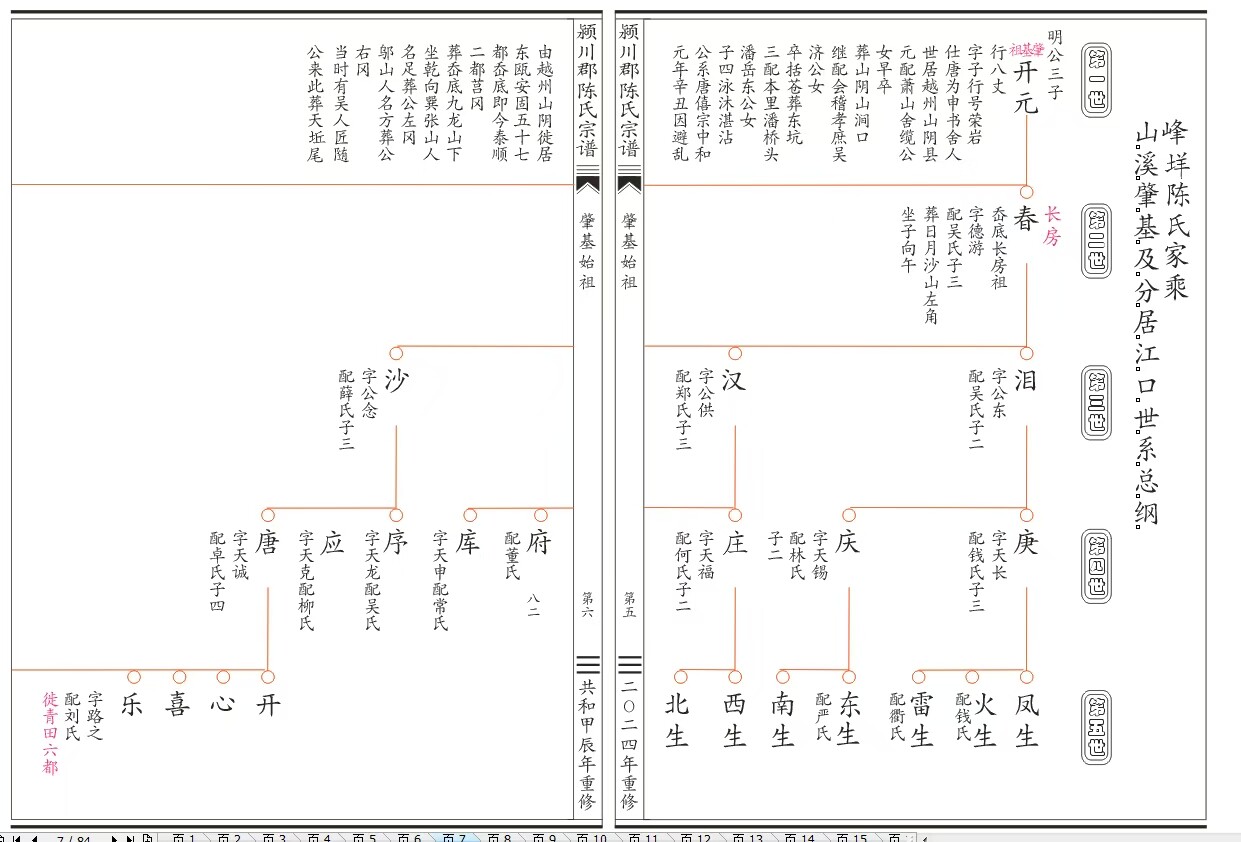This screenshot has width=1241, height=842.
Task: Switch to page tab 页 13
Action: point(748,838)
